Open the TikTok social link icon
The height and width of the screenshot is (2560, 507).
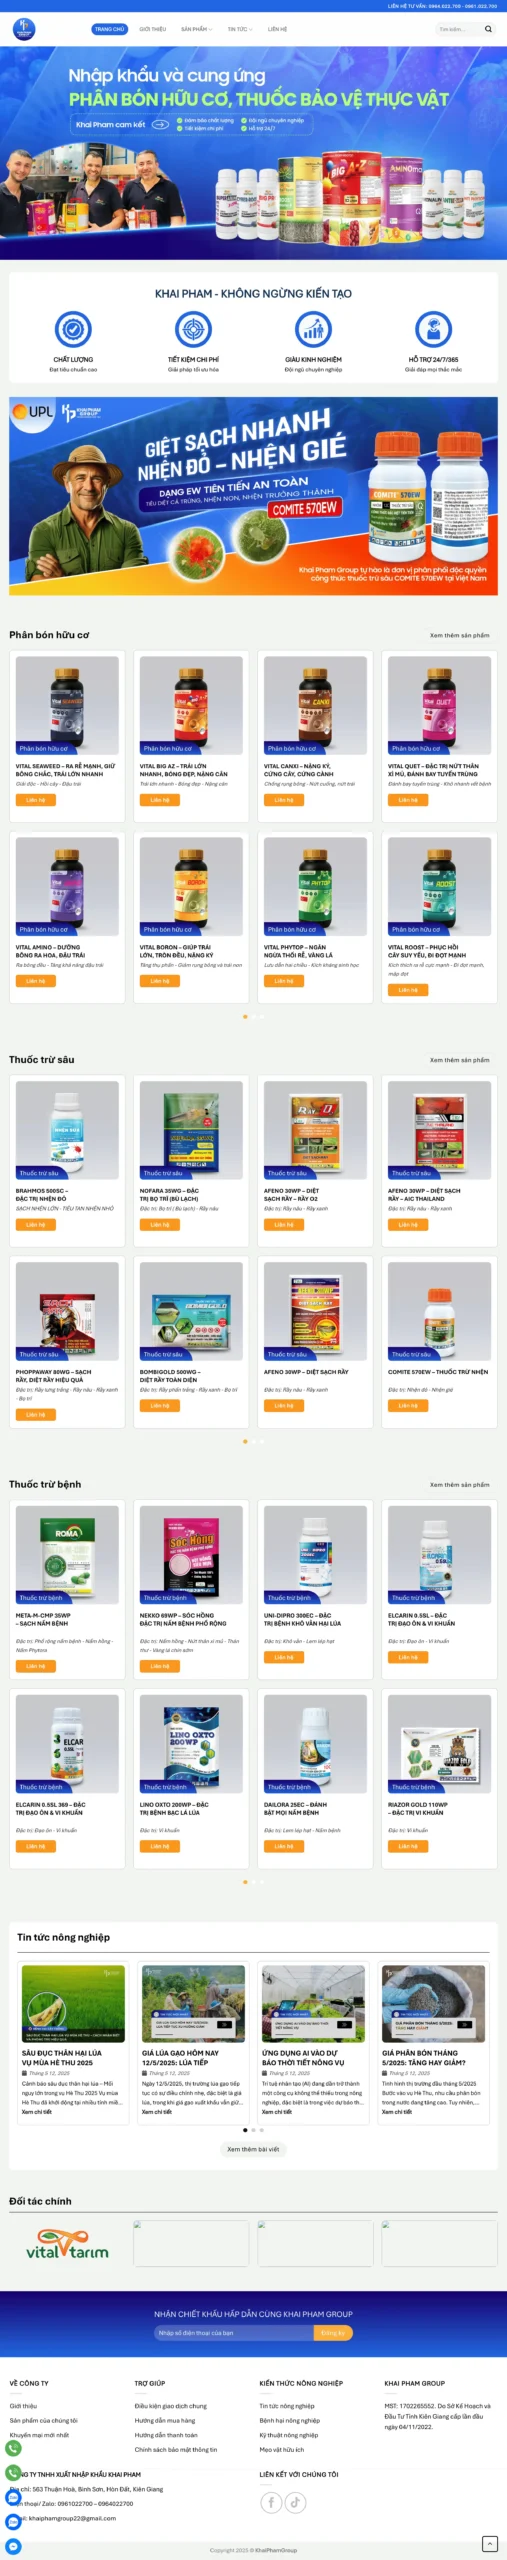(295, 2503)
